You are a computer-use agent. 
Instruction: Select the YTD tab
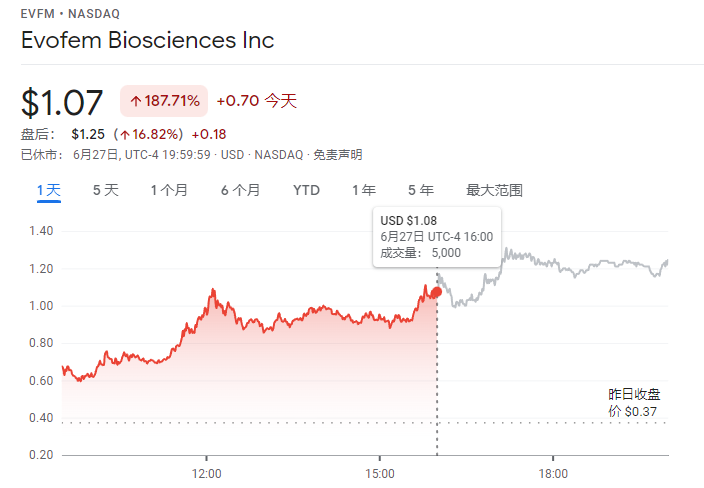tap(306, 190)
